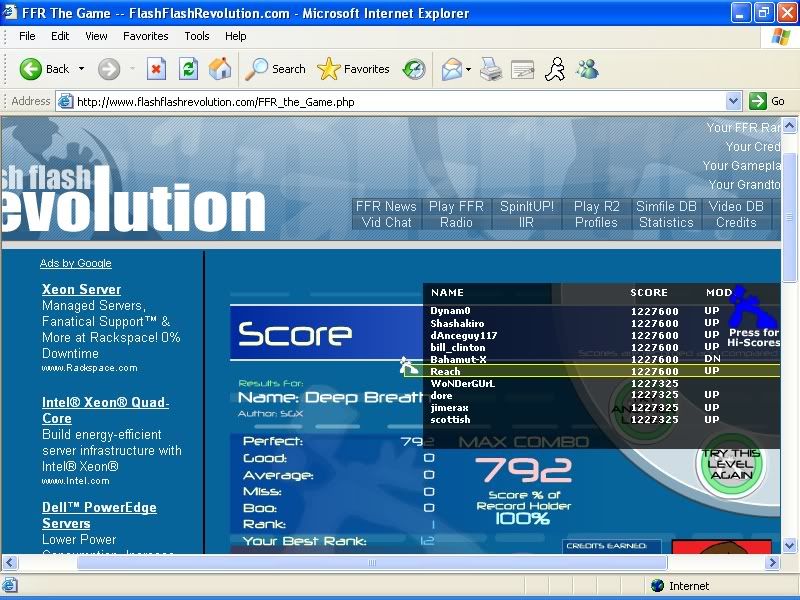
Task: Open the Mail toolbar icon
Action: [451, 69]
